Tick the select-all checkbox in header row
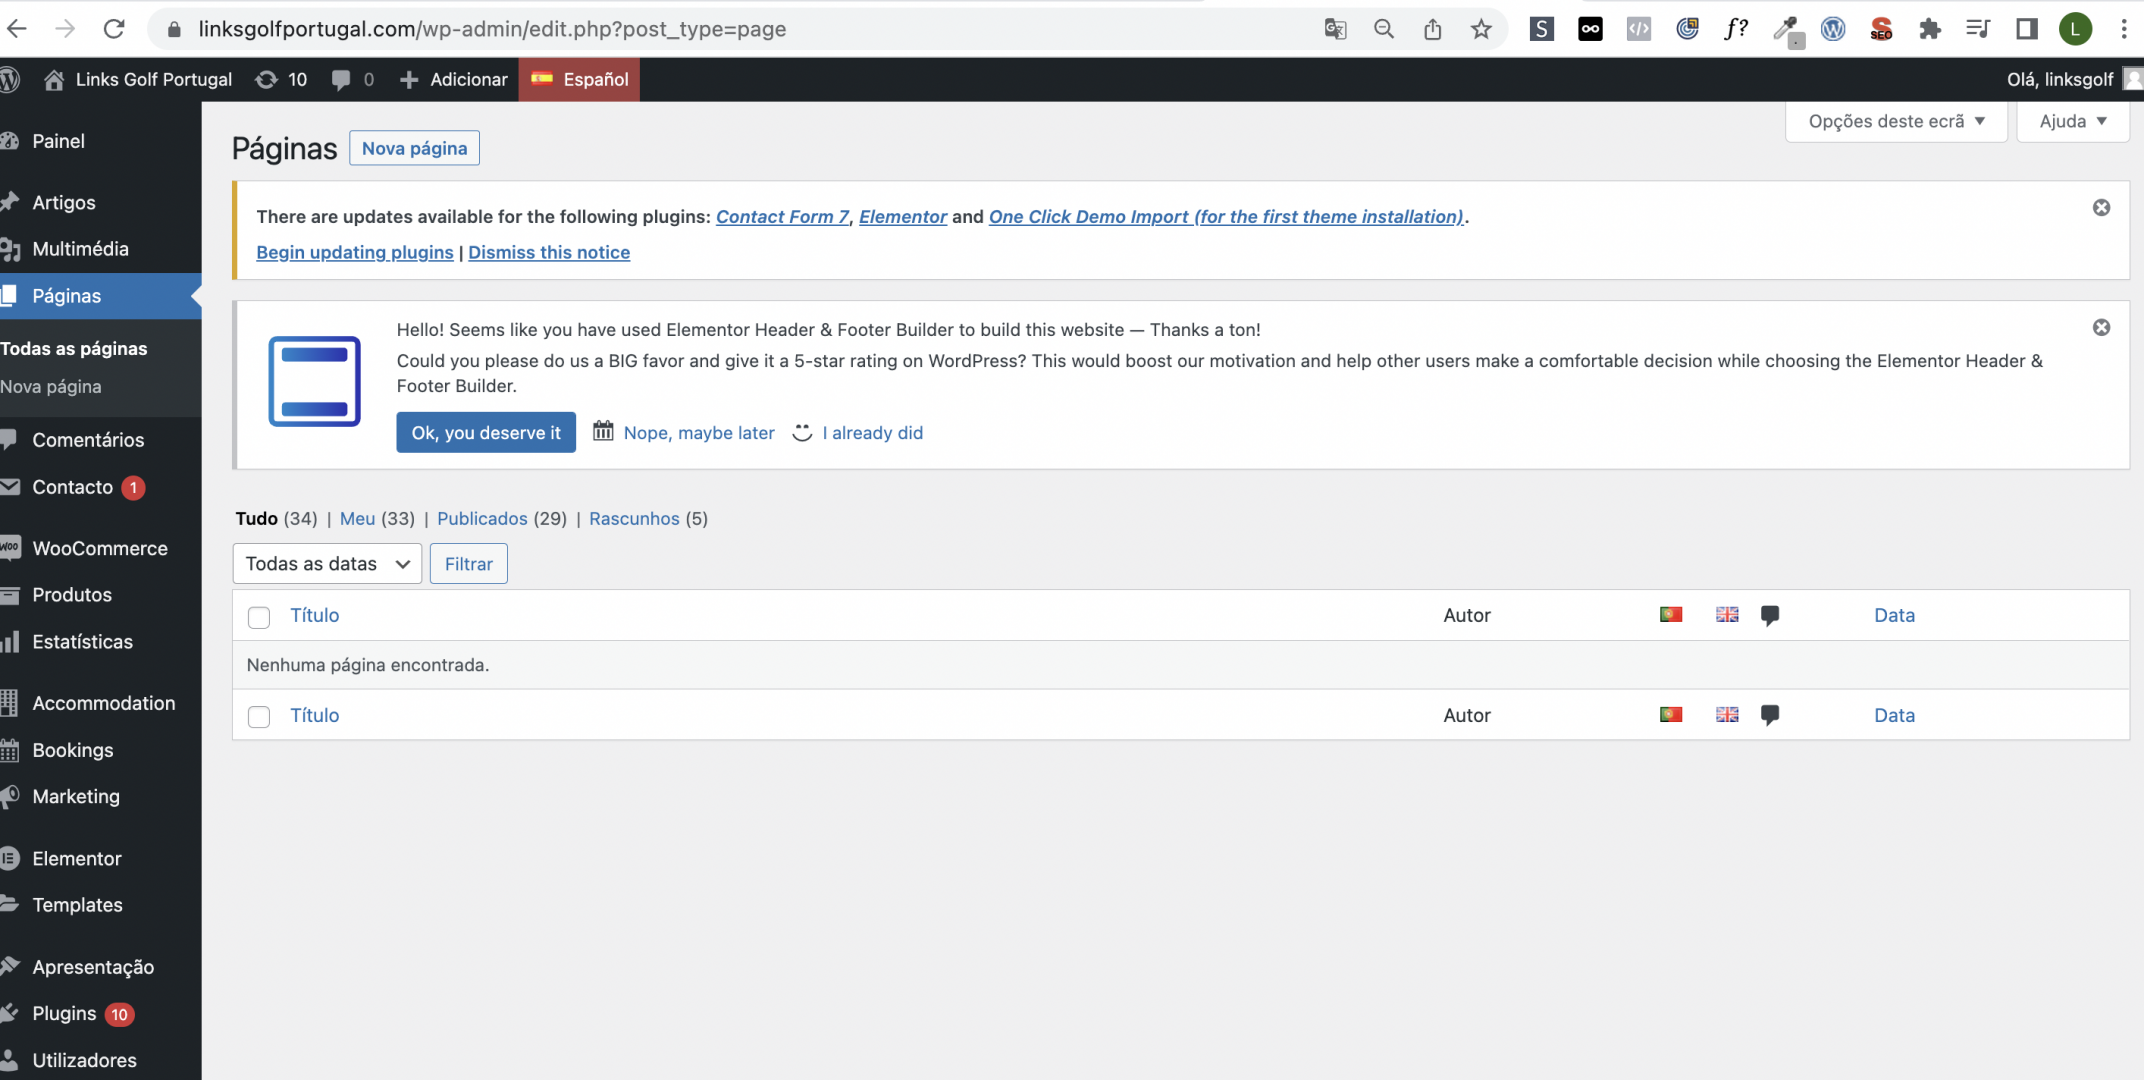This screenshot has width=2144, height=1080. click(x=259, y=617)
